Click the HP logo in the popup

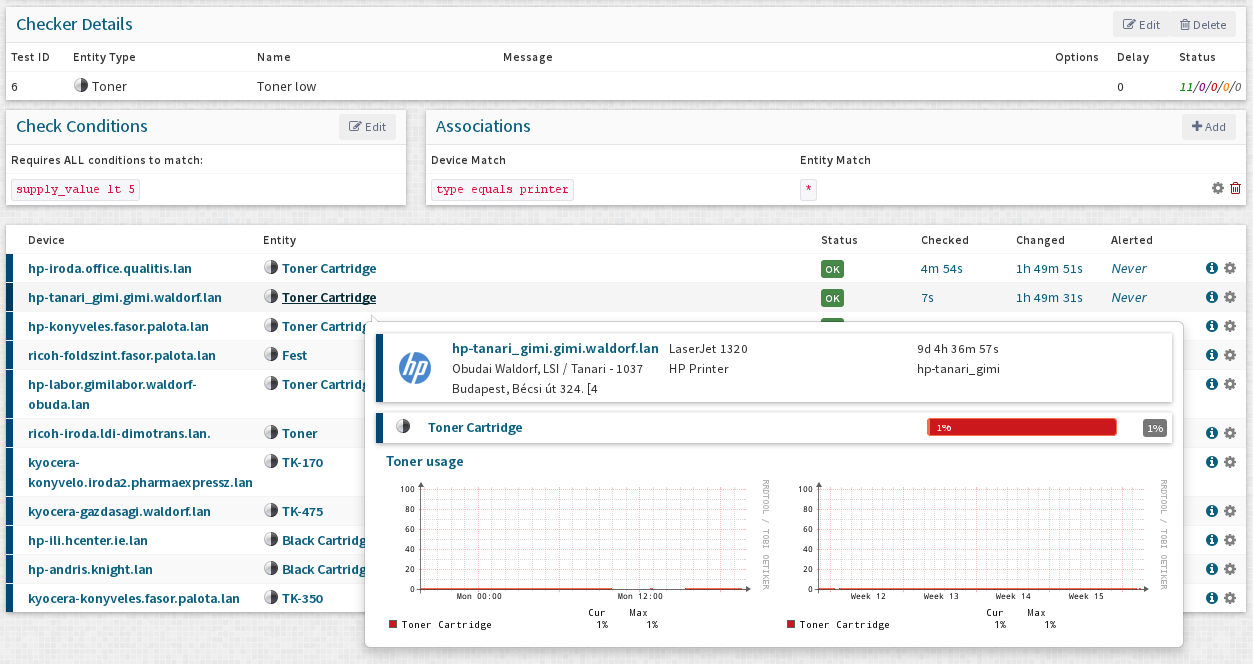(414, 368)
